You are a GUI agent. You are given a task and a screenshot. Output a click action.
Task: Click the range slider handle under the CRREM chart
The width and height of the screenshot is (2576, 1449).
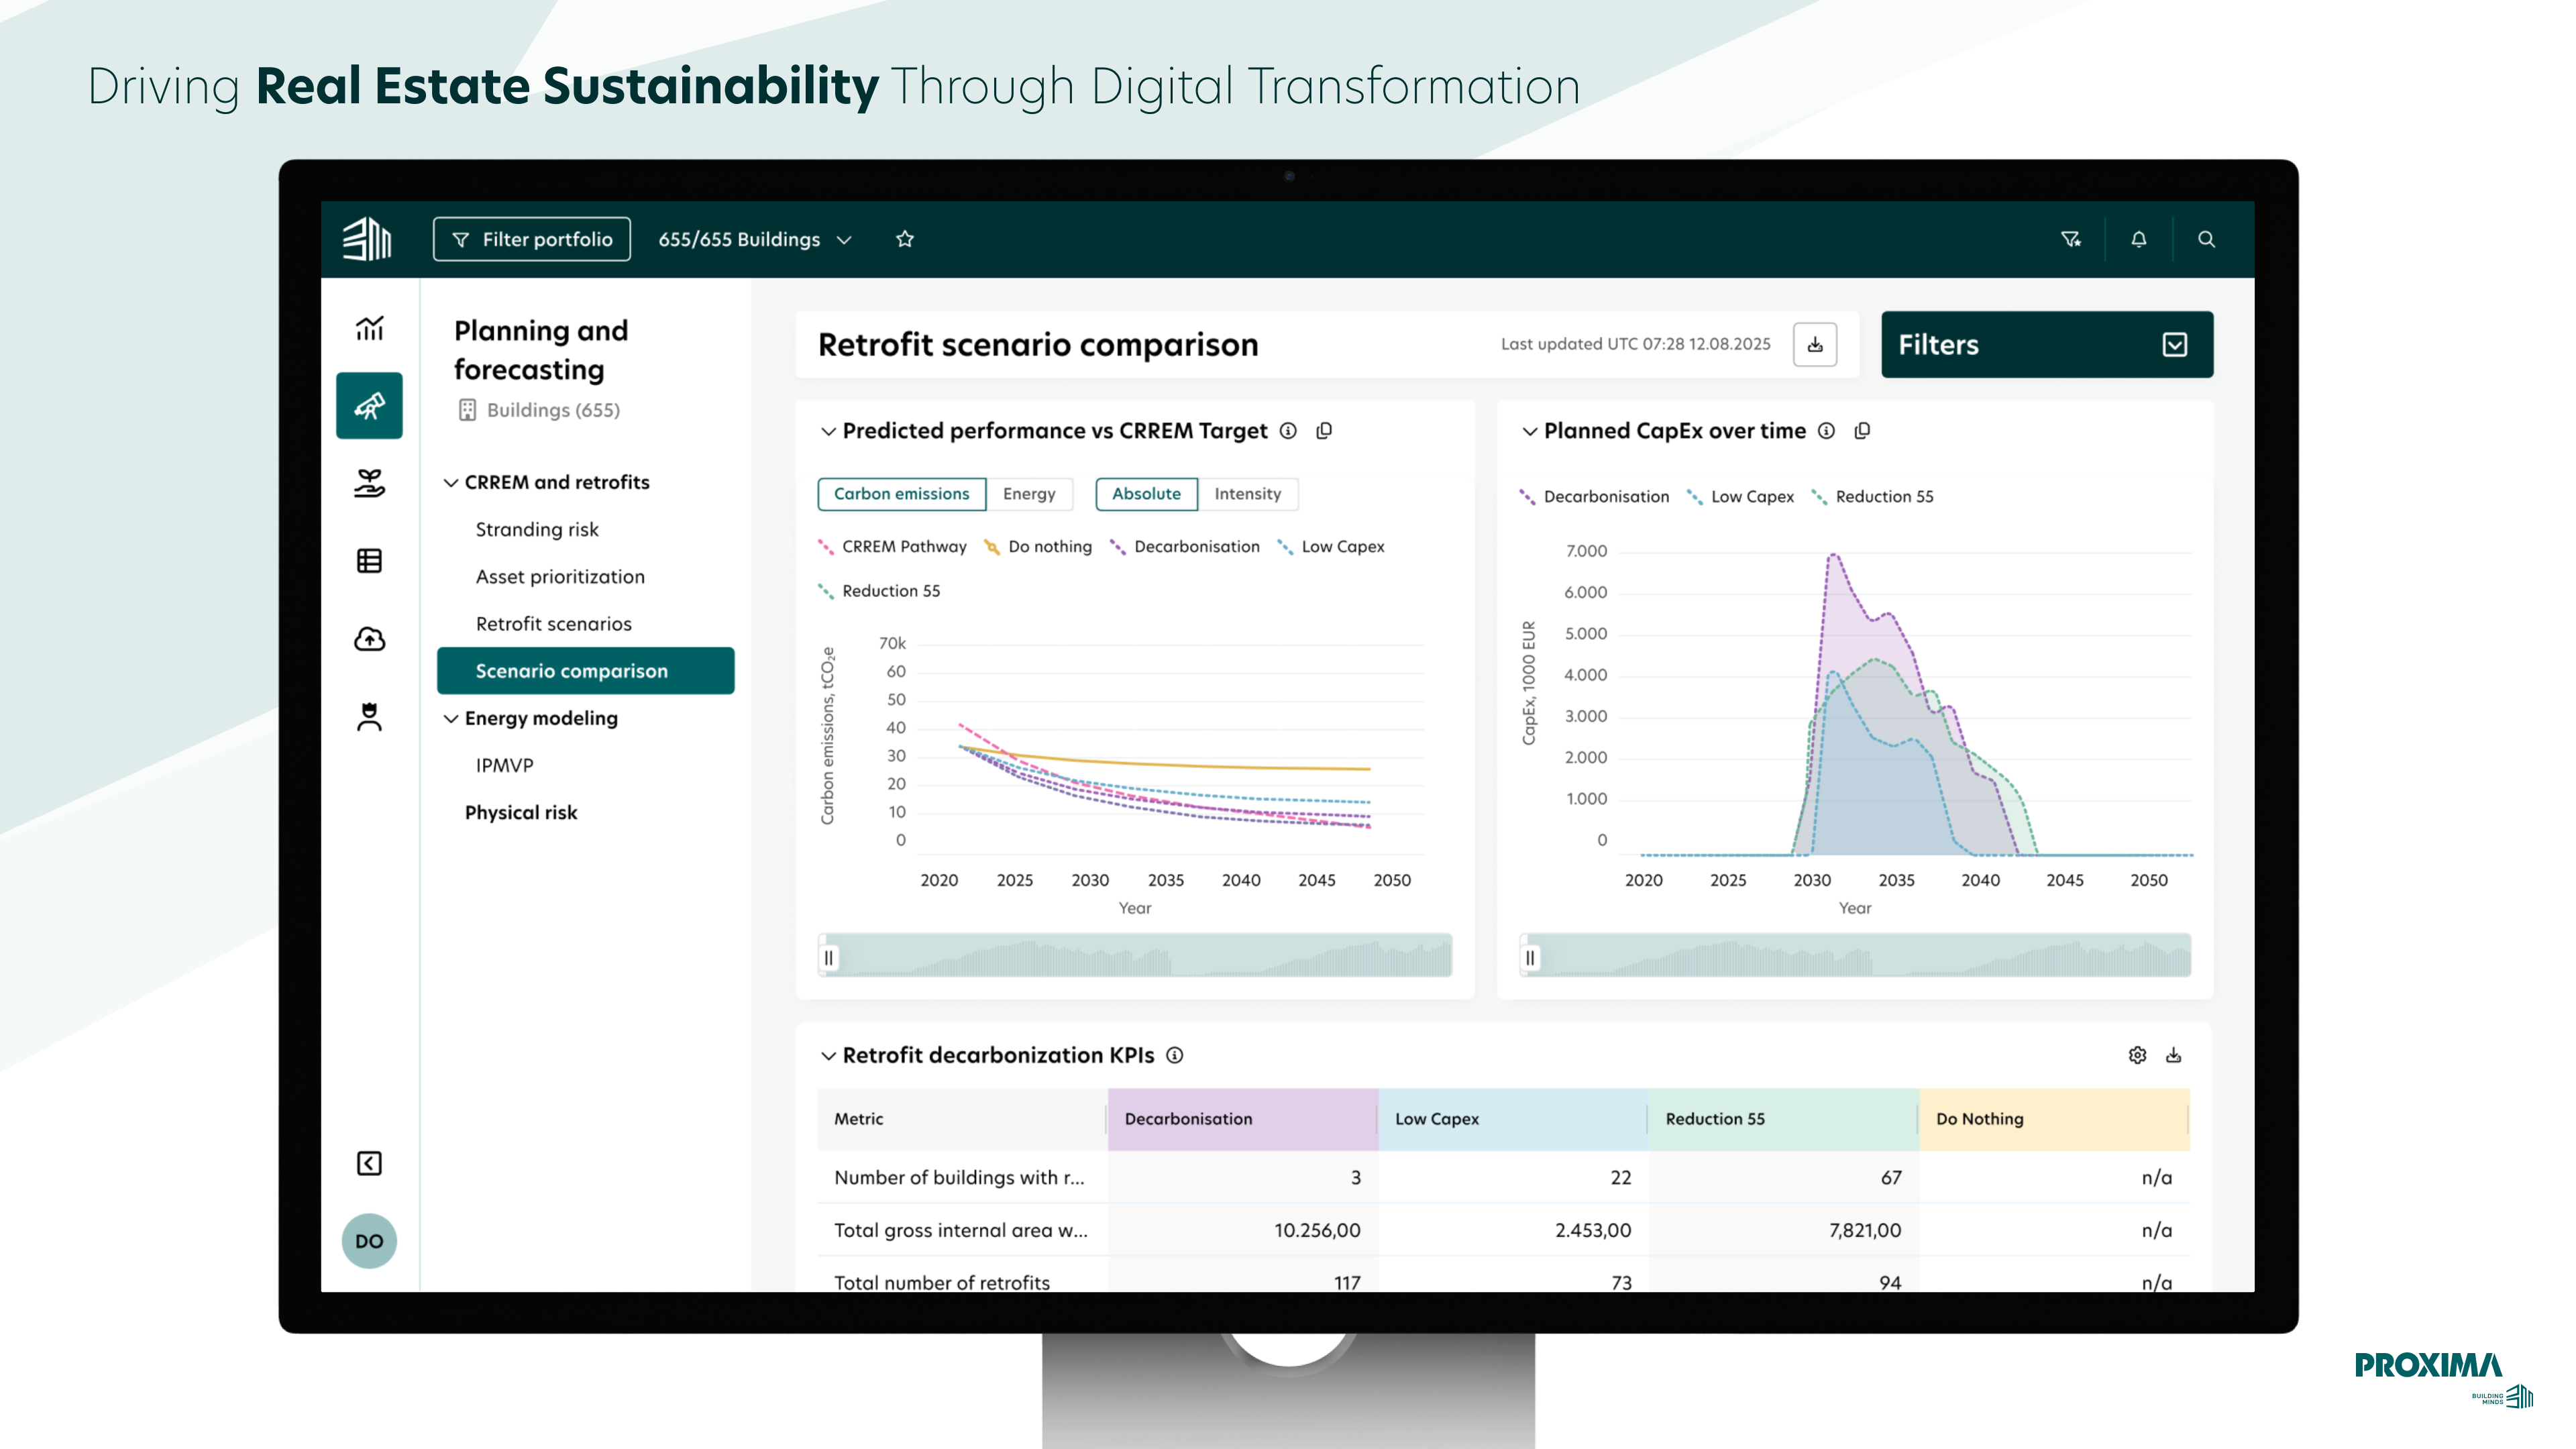(829, 957)
